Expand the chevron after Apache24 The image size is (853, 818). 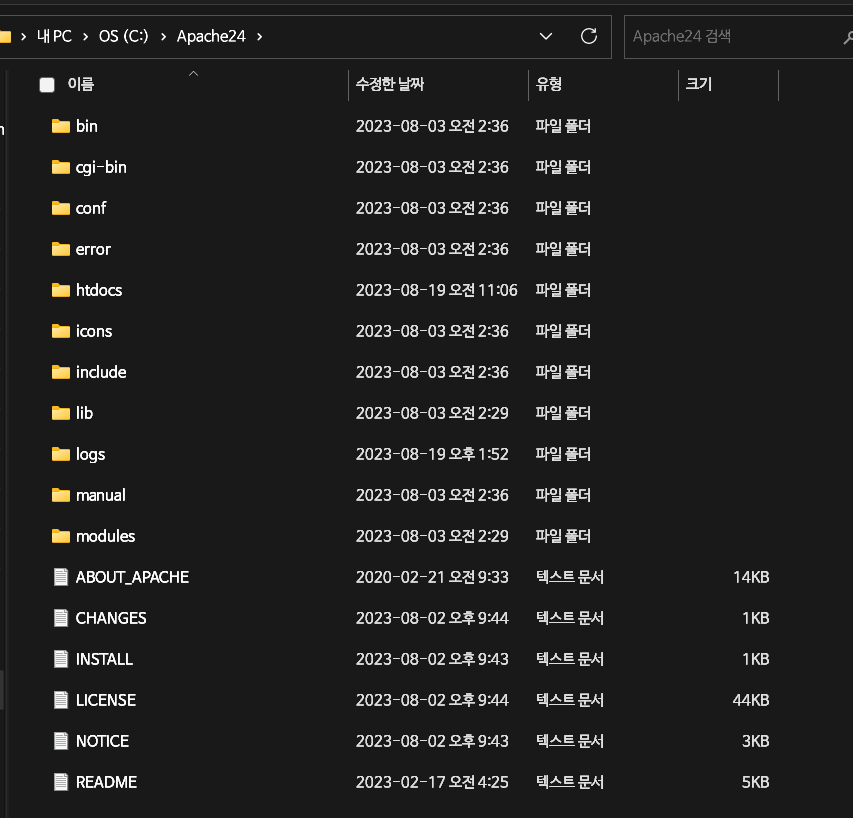coord(259,36)
